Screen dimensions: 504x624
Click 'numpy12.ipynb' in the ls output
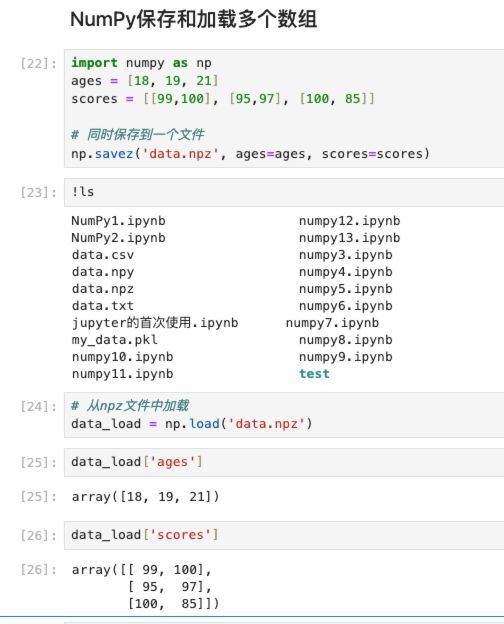pos(350,221)
